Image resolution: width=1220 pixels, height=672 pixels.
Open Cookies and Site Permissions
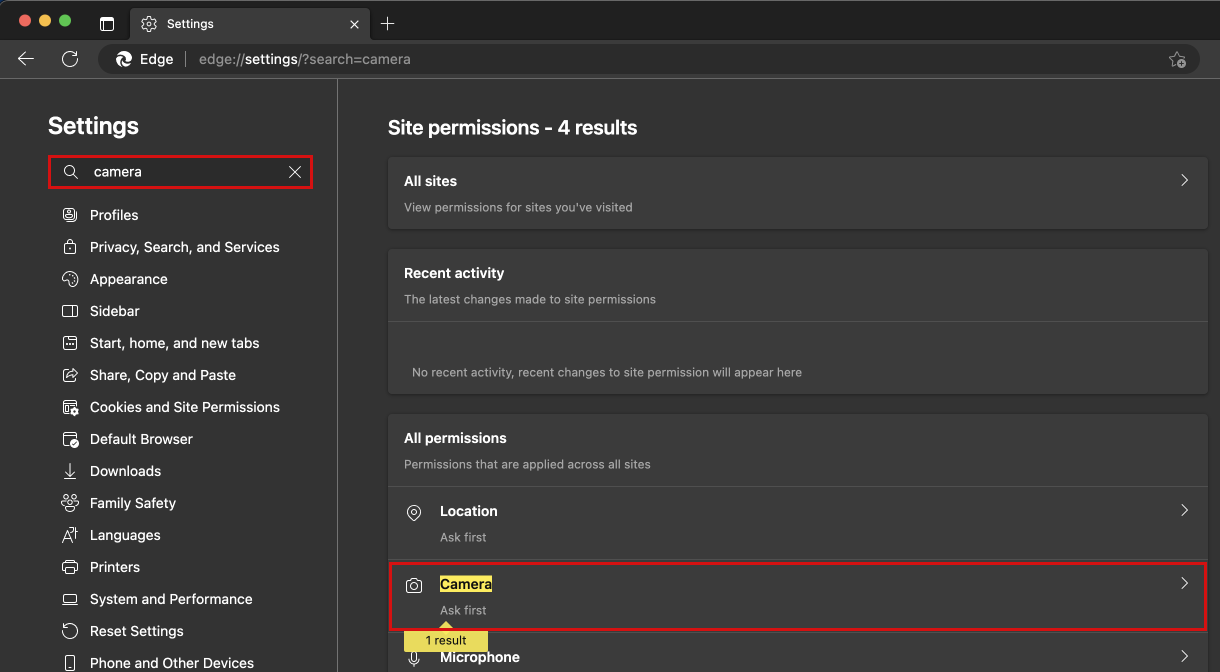pos(184,407)
